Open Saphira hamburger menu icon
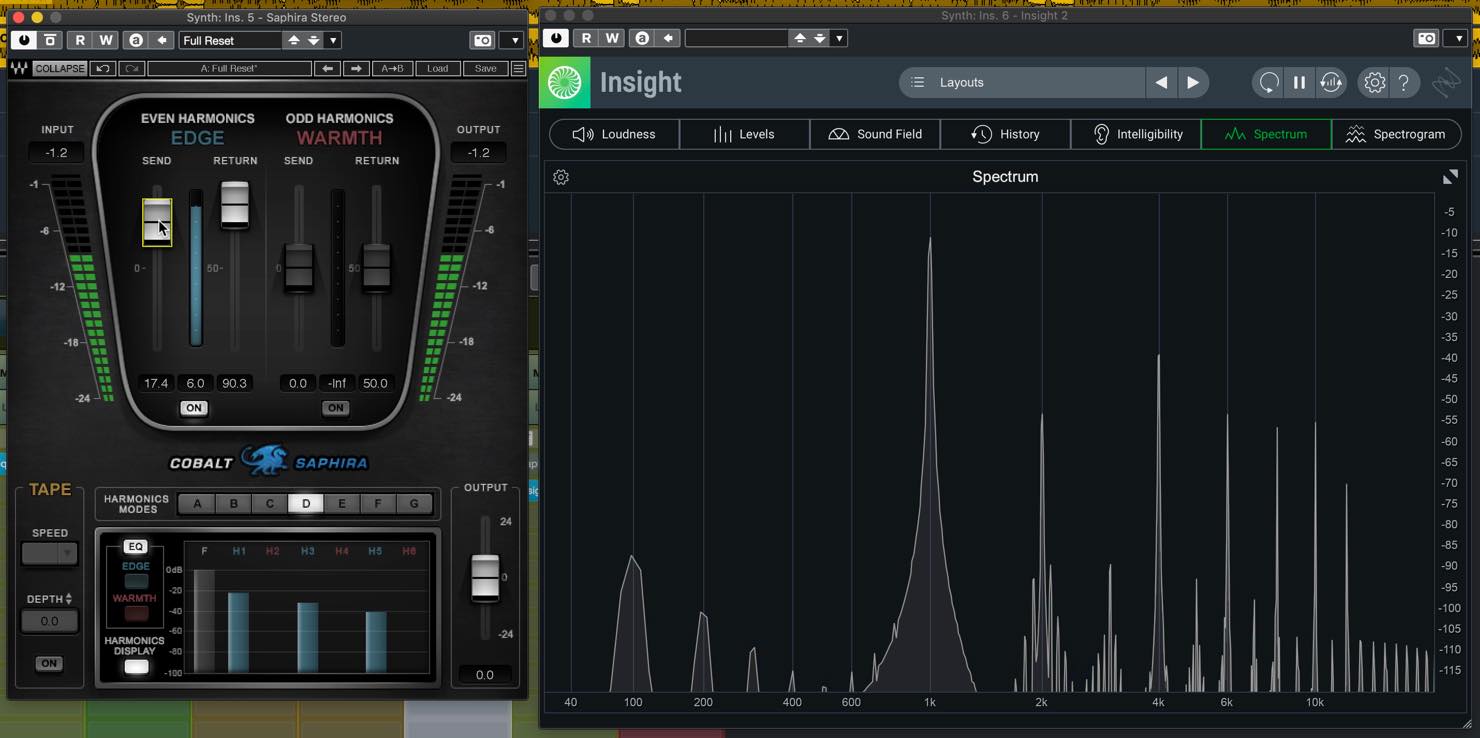This screenshot has width=1480, height=738. [x=518, y=69]
